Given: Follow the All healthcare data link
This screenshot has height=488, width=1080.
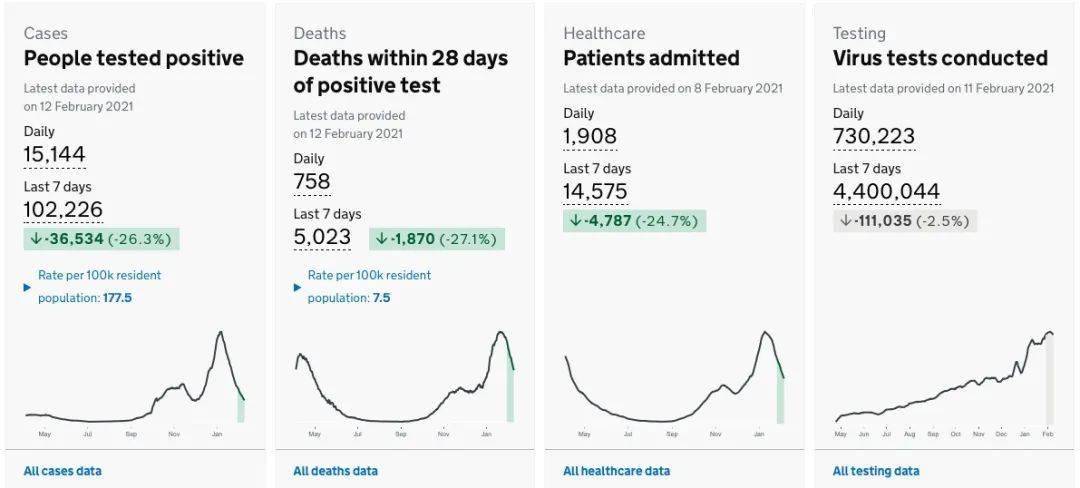Looking at the screenshot, I should 616,471.
